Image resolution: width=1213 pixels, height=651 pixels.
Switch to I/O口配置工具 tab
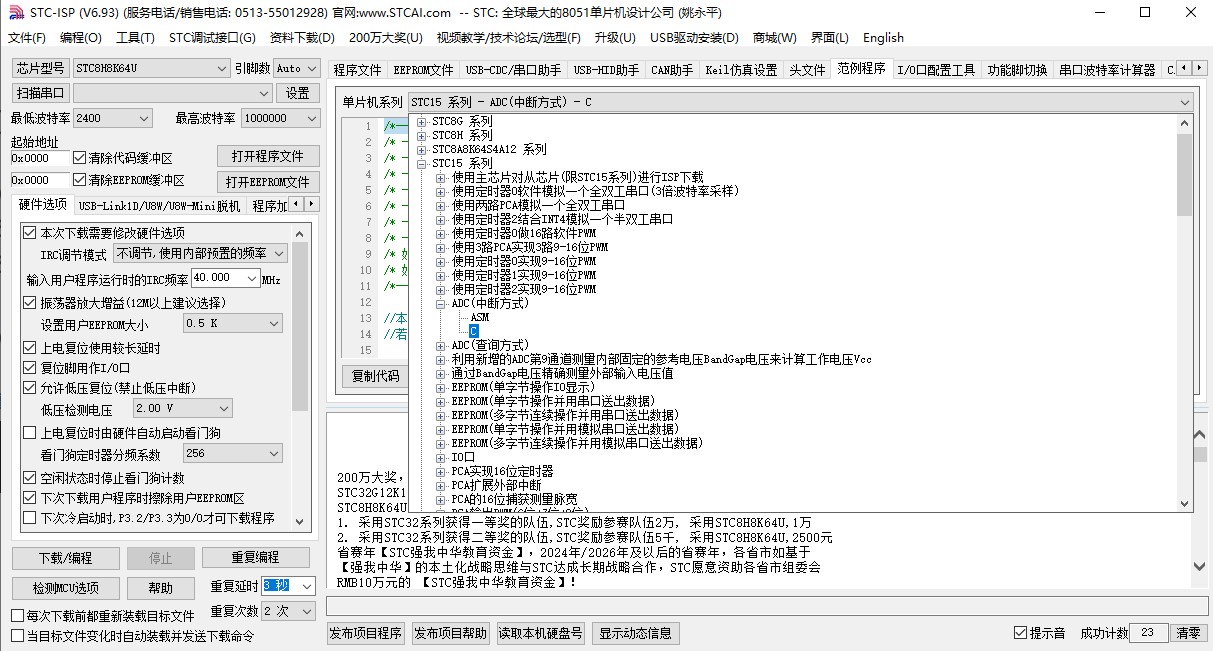coord(935,70)
